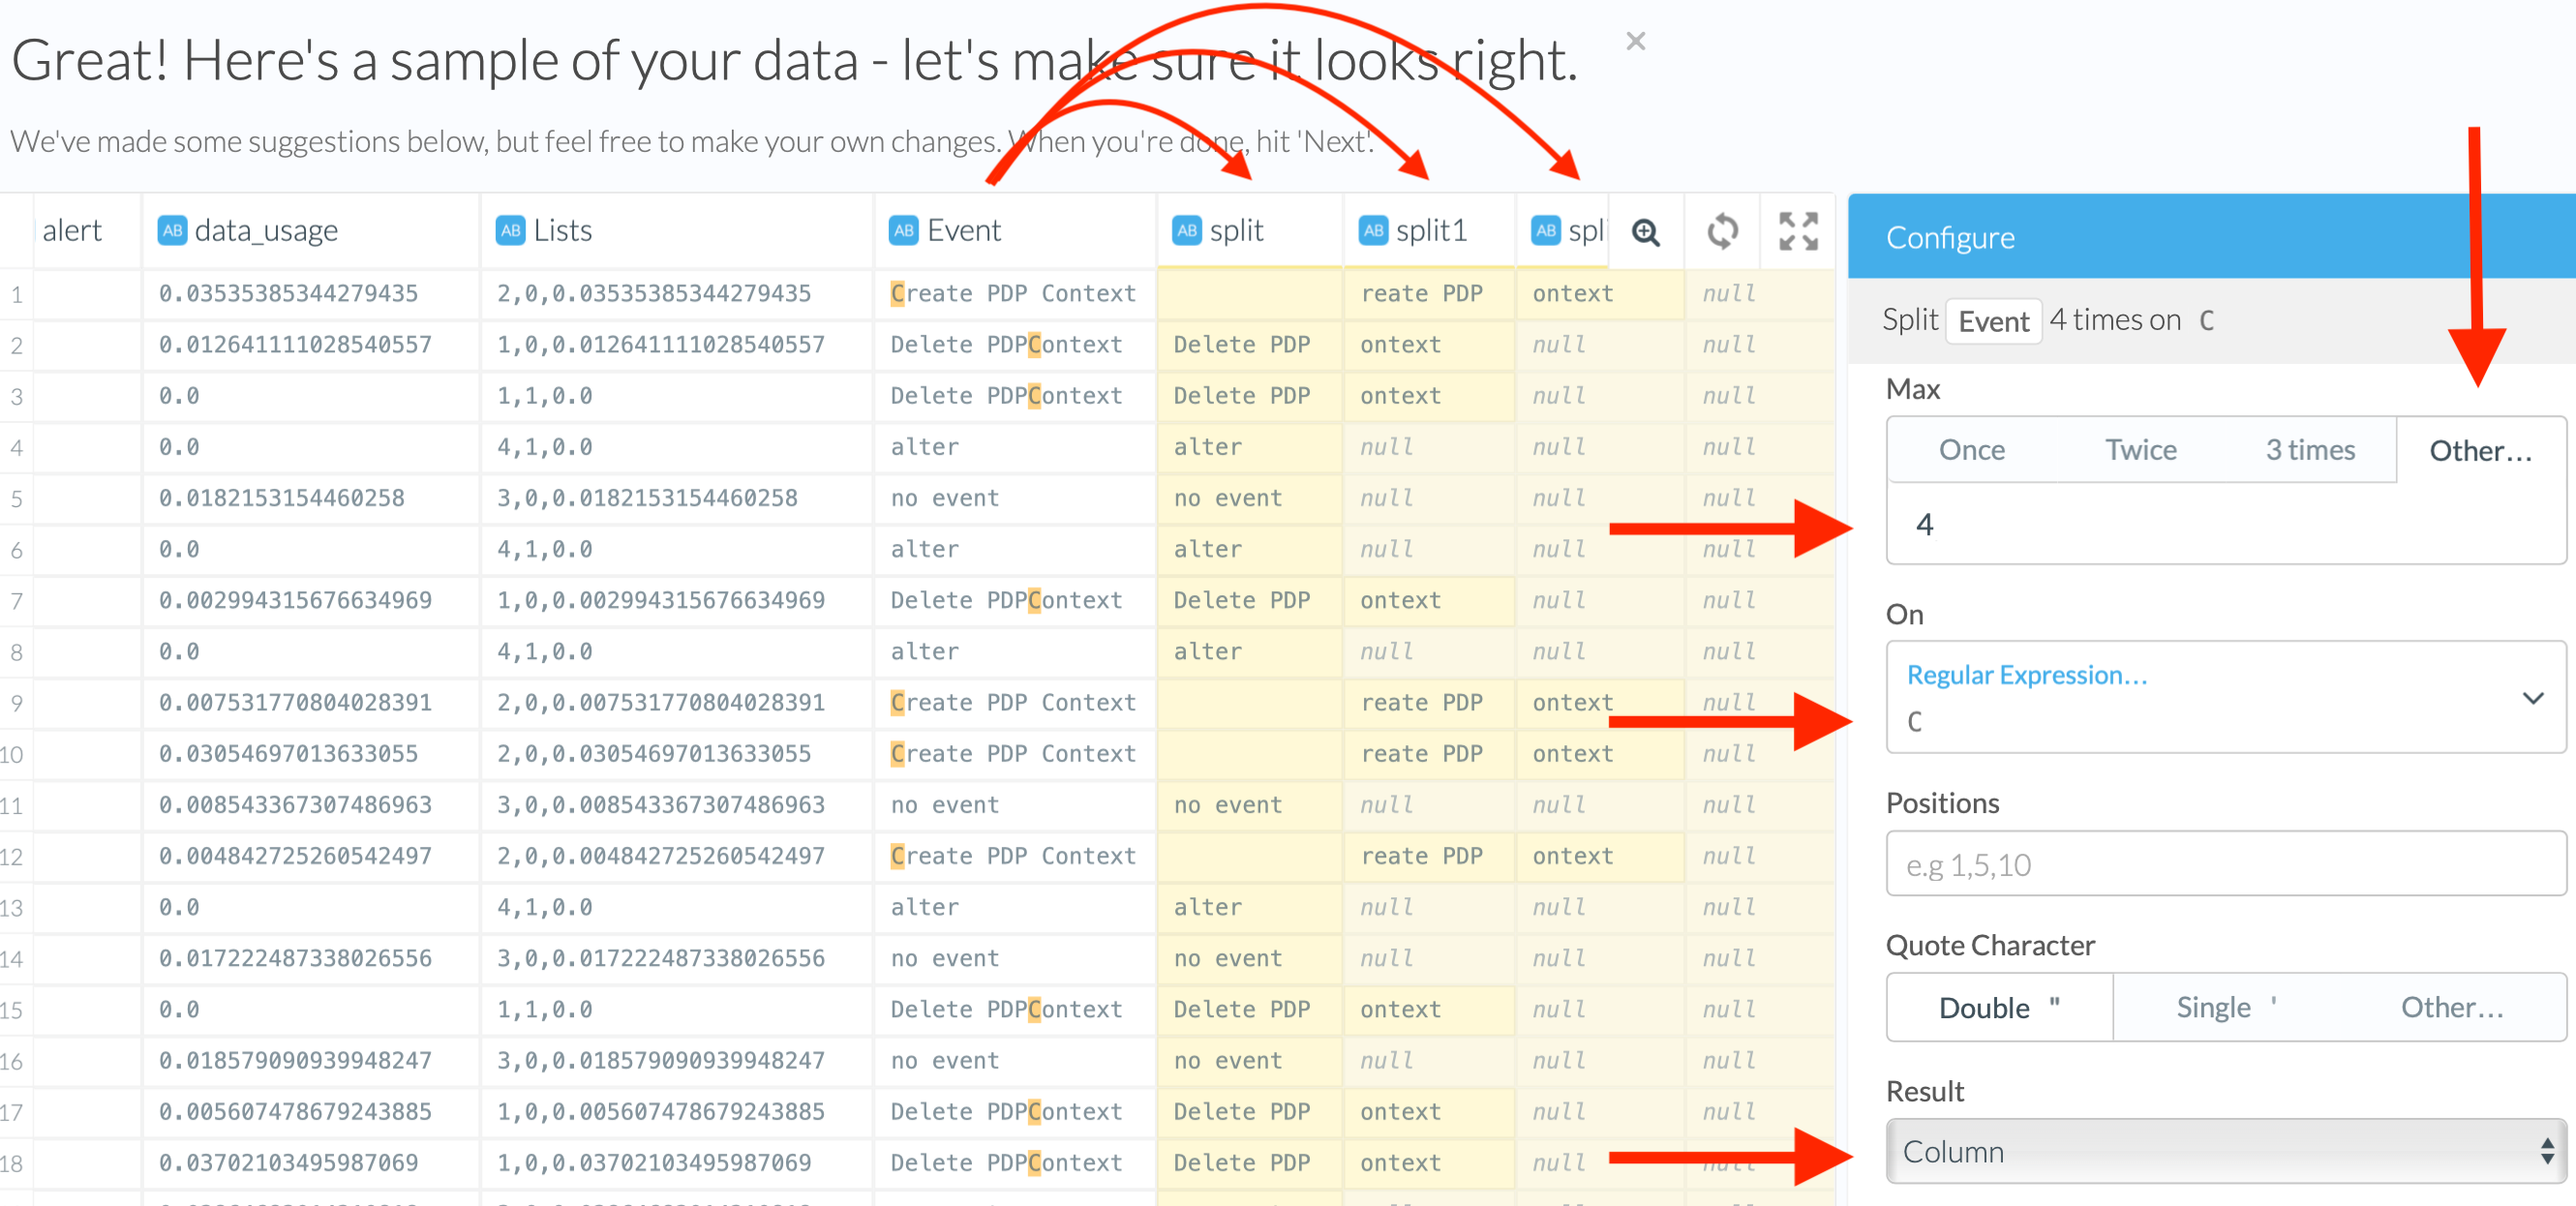Select Once as max split option

(x=1971, y=450)
